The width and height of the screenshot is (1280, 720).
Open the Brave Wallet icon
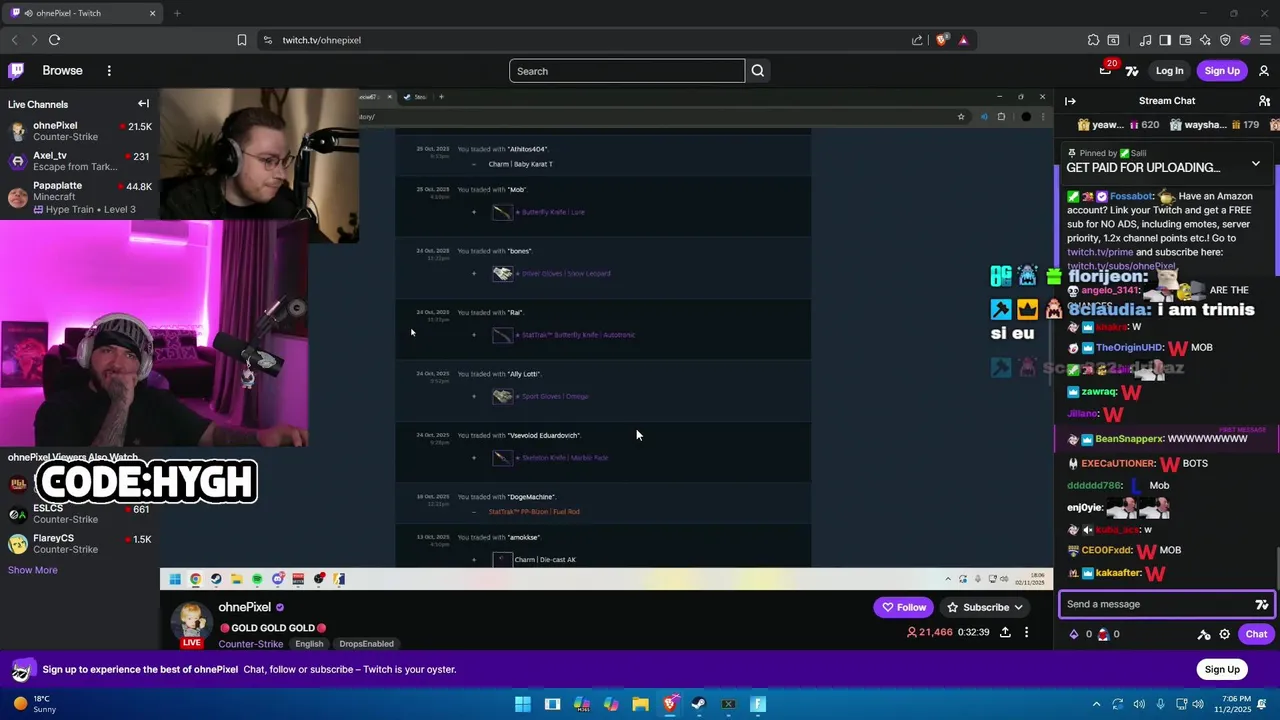tap(1185, 40)
